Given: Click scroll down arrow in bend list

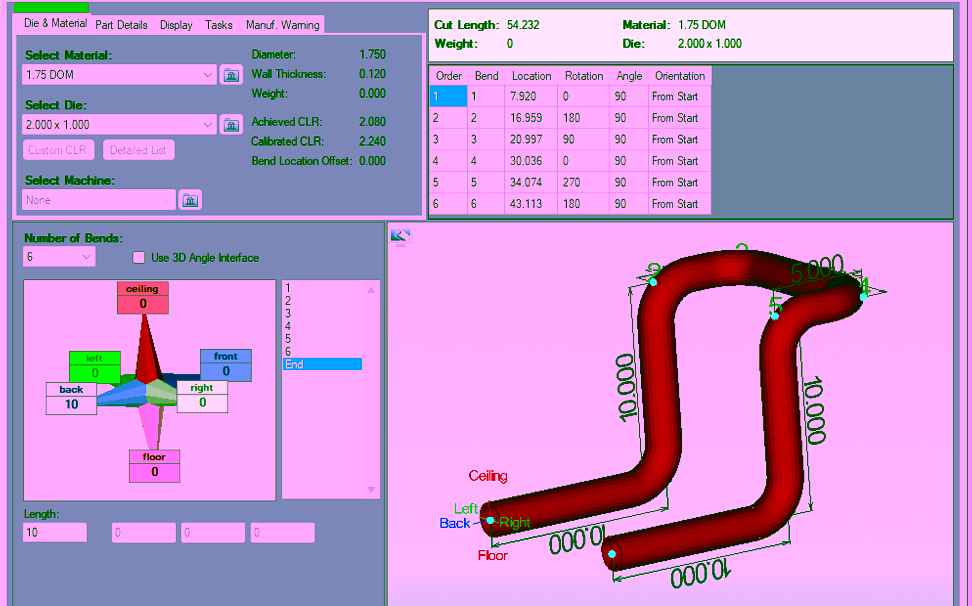Looking at the screenshot, I should click(x=371, y=490).
